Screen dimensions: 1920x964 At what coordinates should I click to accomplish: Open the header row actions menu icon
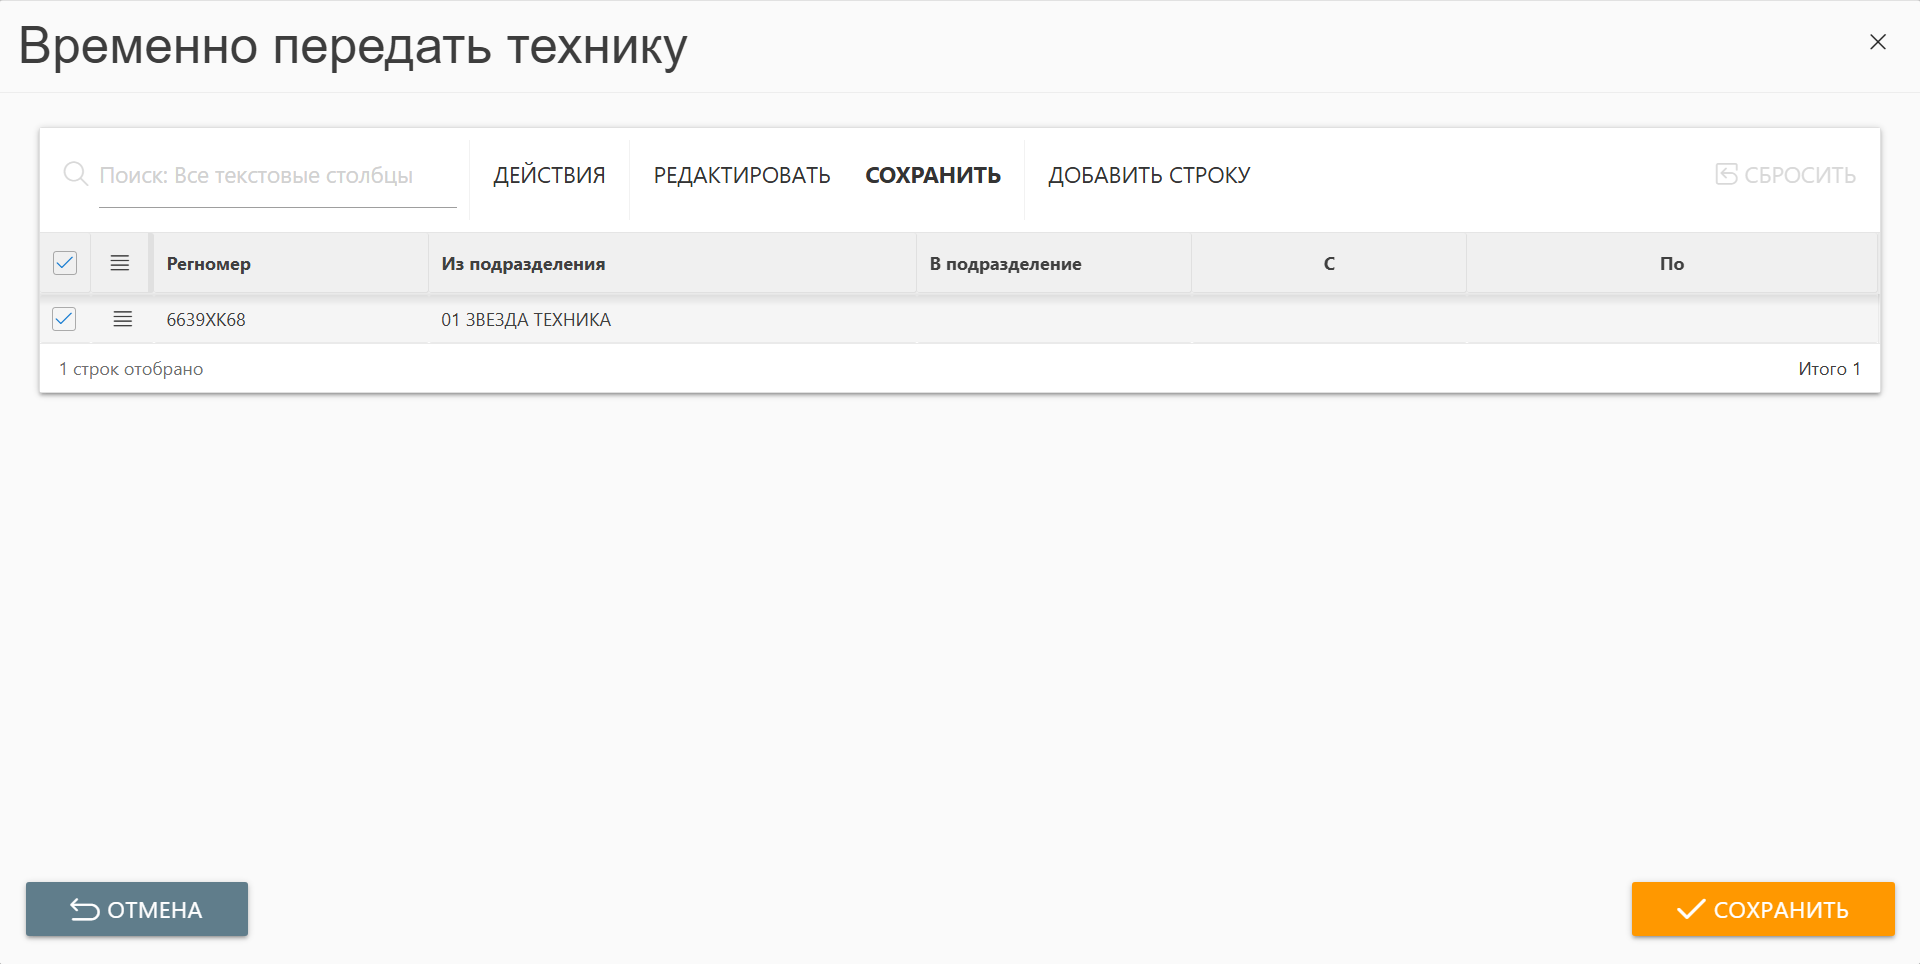tap(120, 263)
